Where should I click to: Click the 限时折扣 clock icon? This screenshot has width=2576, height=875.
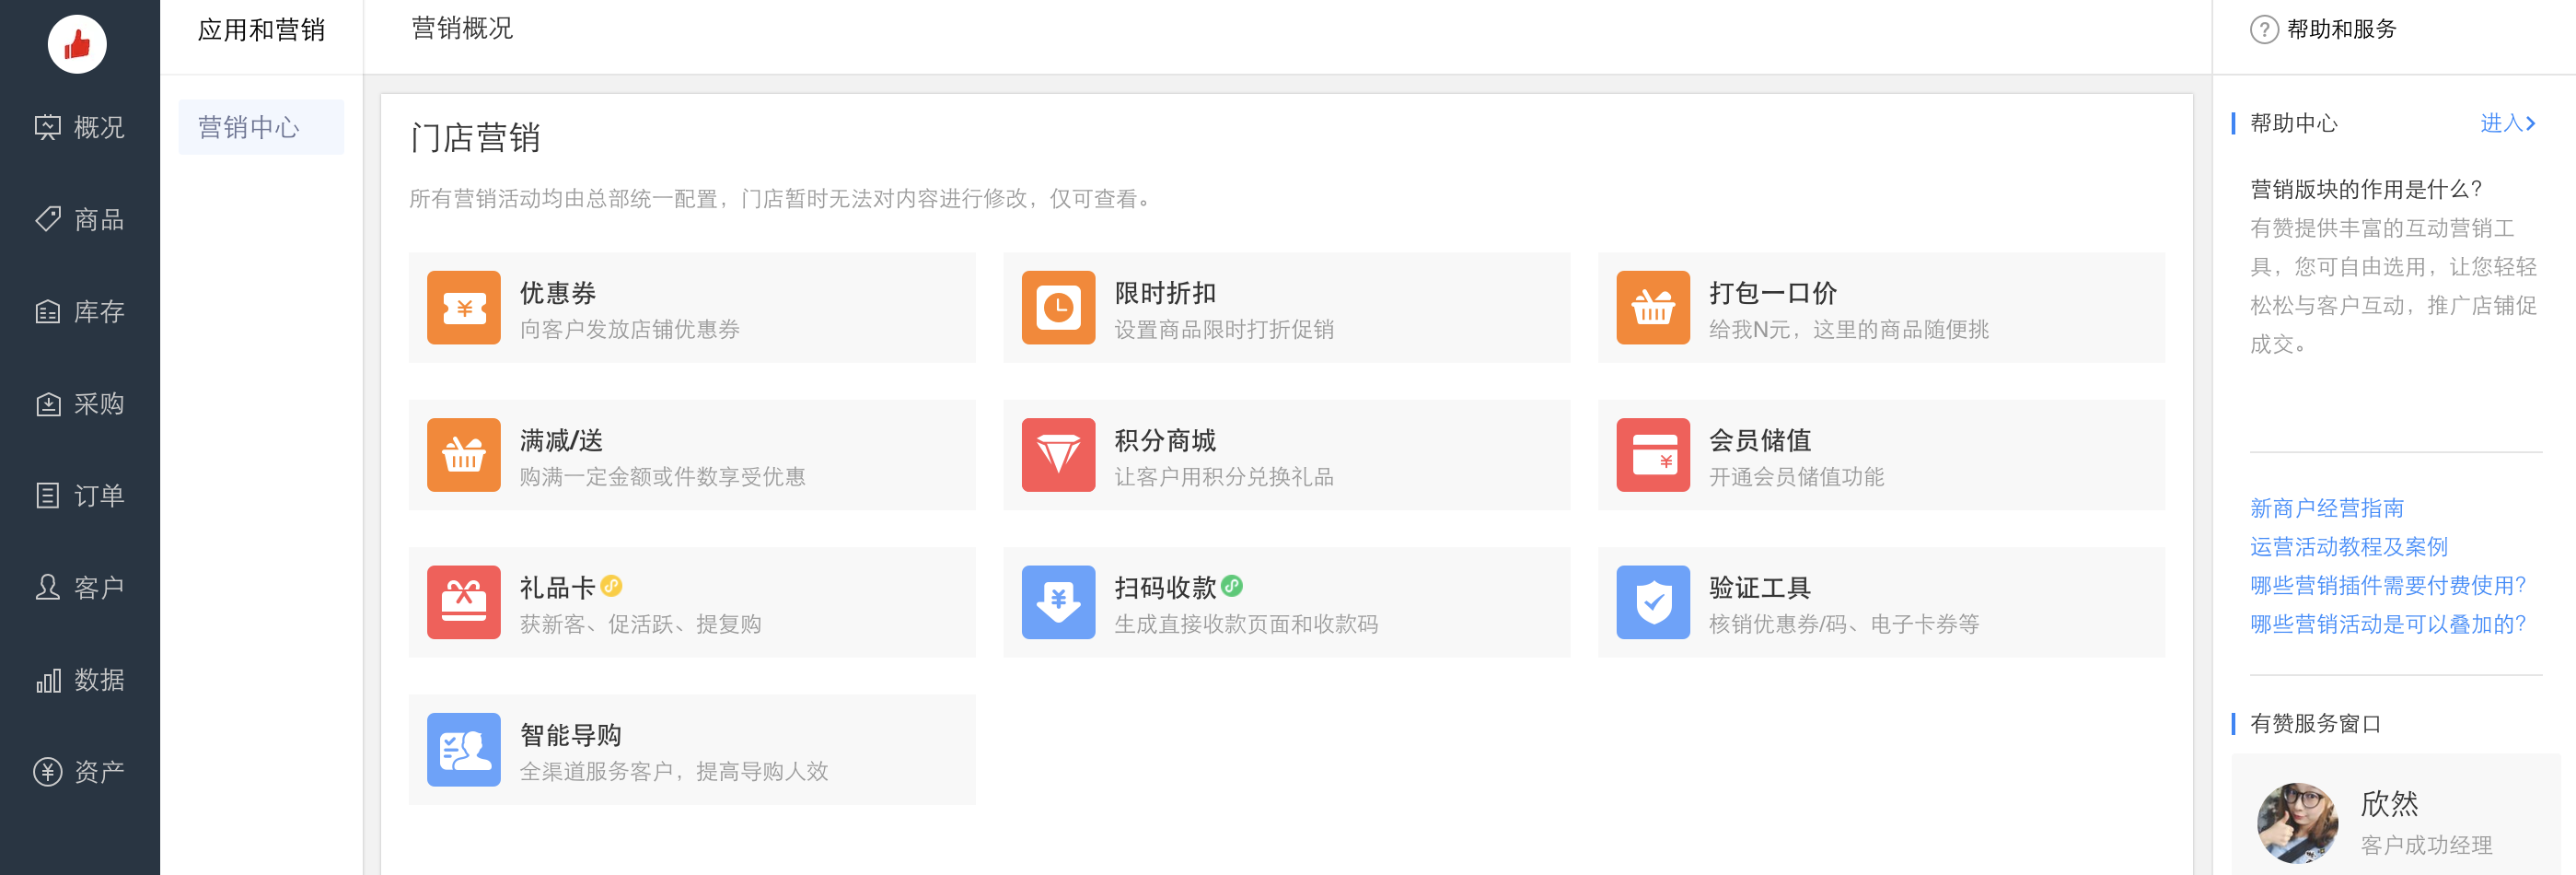pyautogui.click(x=1059, y=308)
